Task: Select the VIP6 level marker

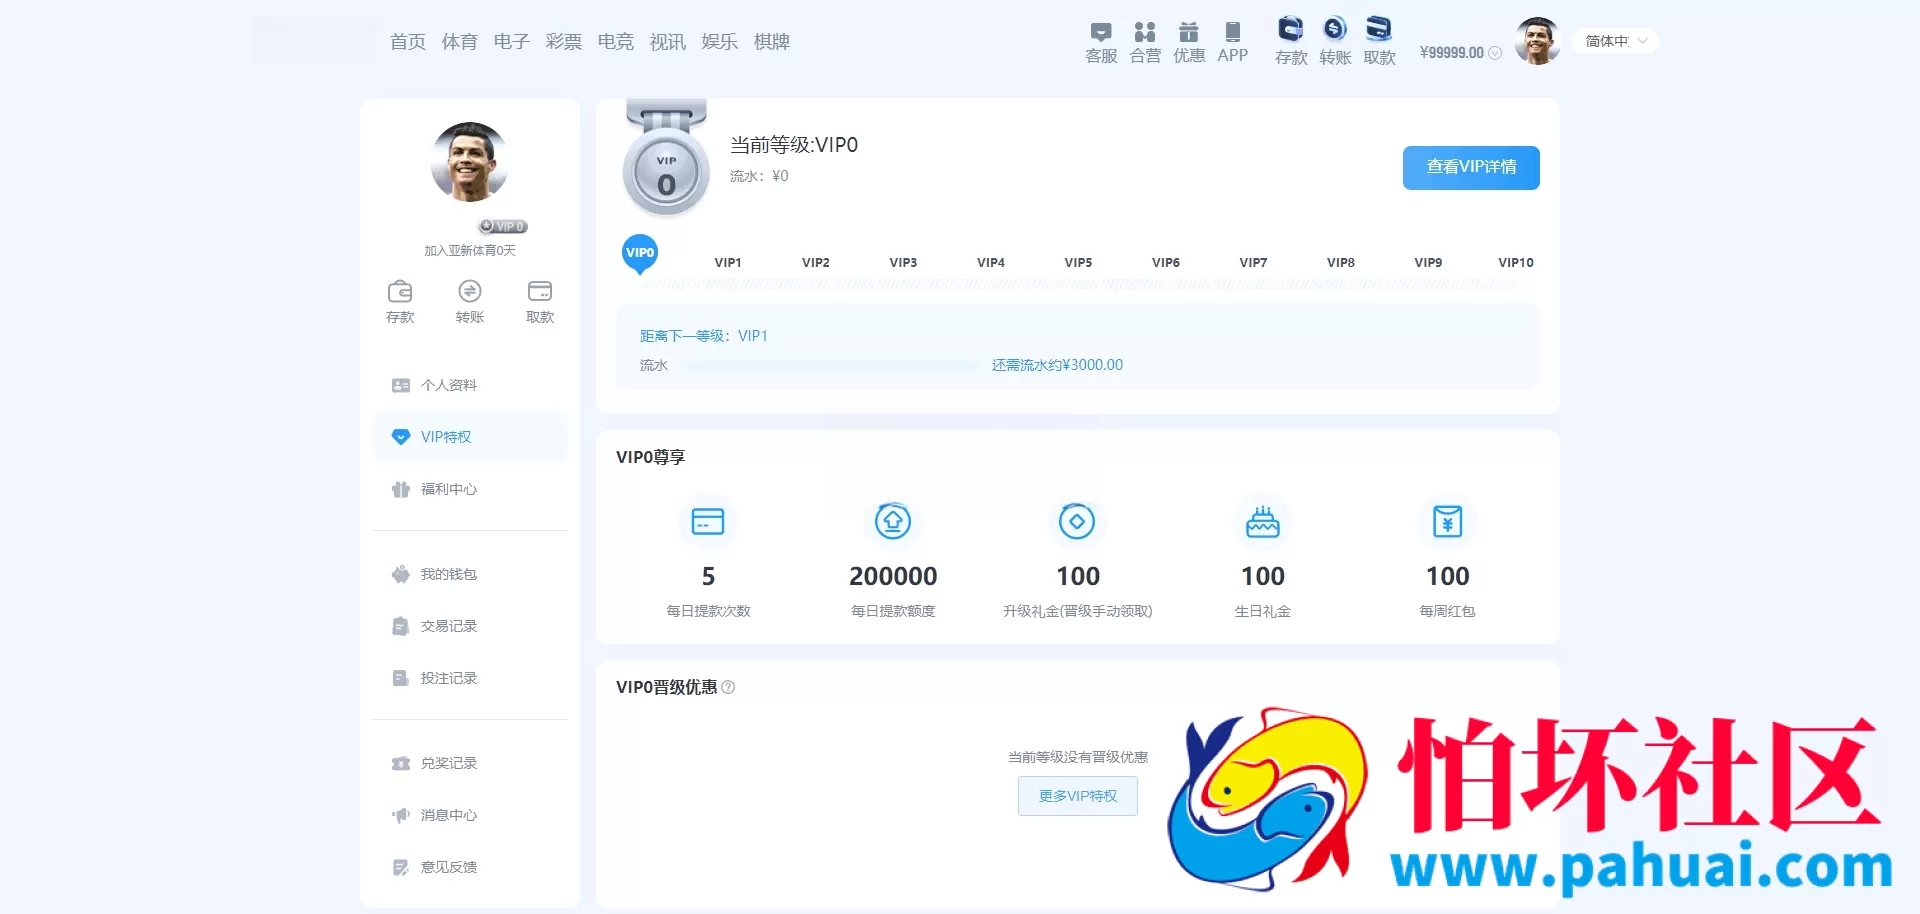Action: pyautogui.click(x=1166, y=263)
